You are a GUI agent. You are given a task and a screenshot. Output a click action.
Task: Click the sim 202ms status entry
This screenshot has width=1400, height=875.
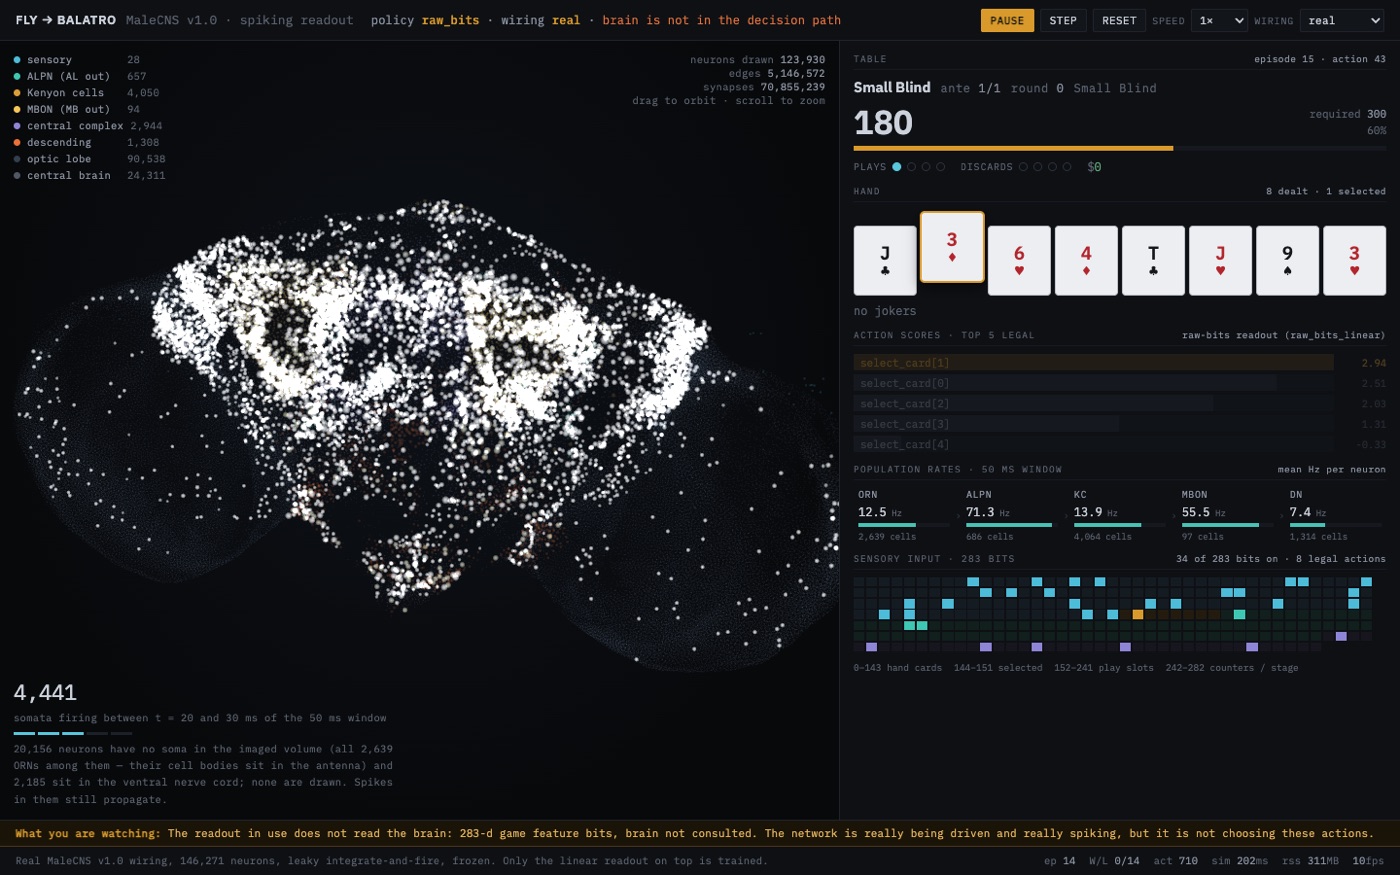pos(1240,861)
